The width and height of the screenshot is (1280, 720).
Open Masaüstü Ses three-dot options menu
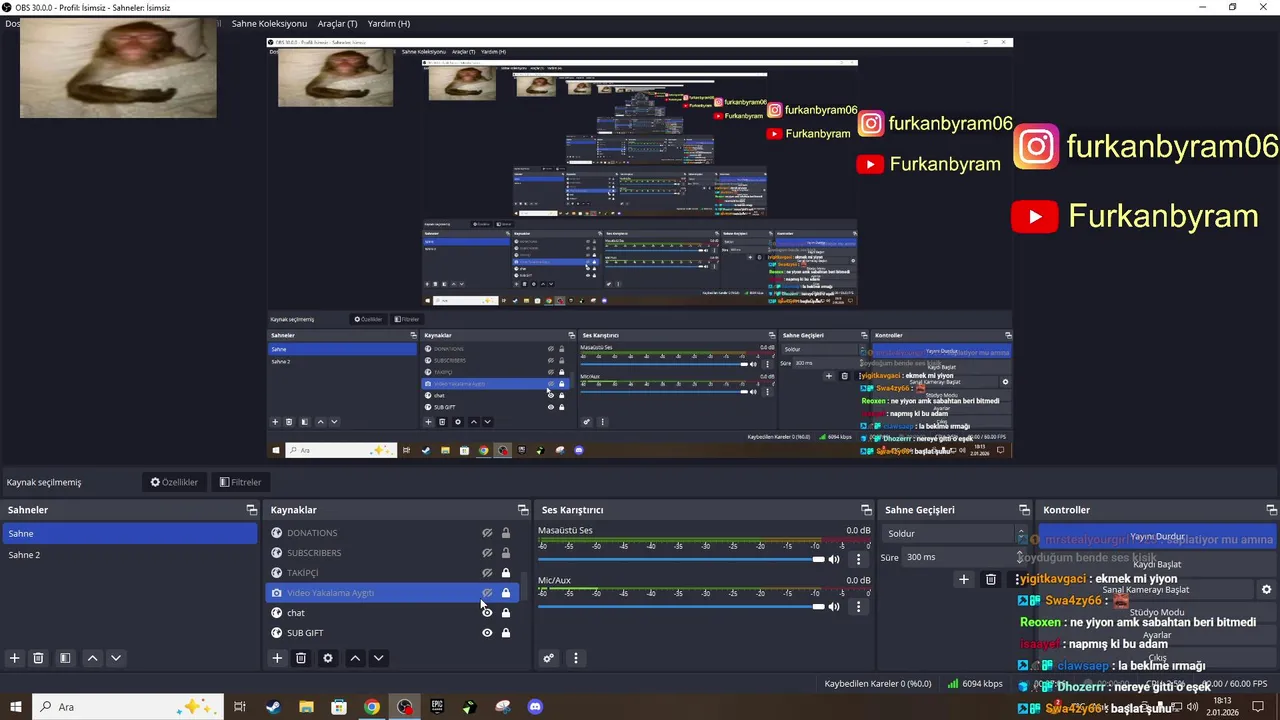pyautogui.click(x=858, y=559)
